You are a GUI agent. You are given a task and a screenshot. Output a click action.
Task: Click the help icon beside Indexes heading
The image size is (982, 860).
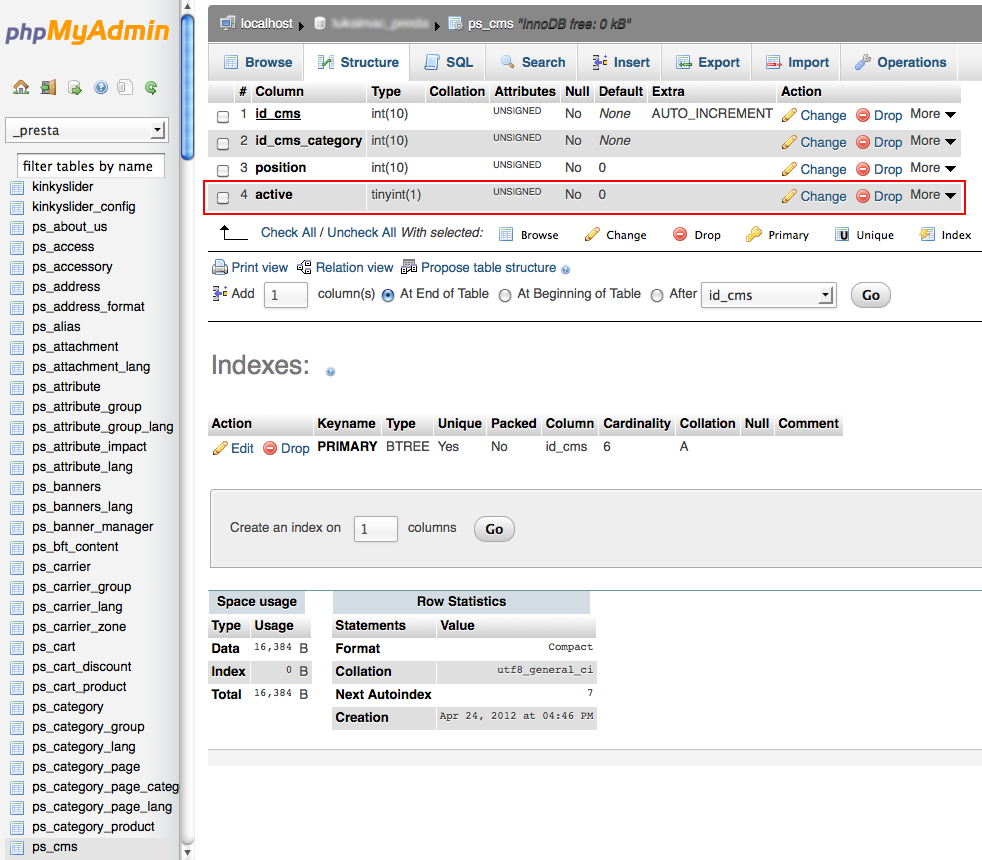click(331, 371)
